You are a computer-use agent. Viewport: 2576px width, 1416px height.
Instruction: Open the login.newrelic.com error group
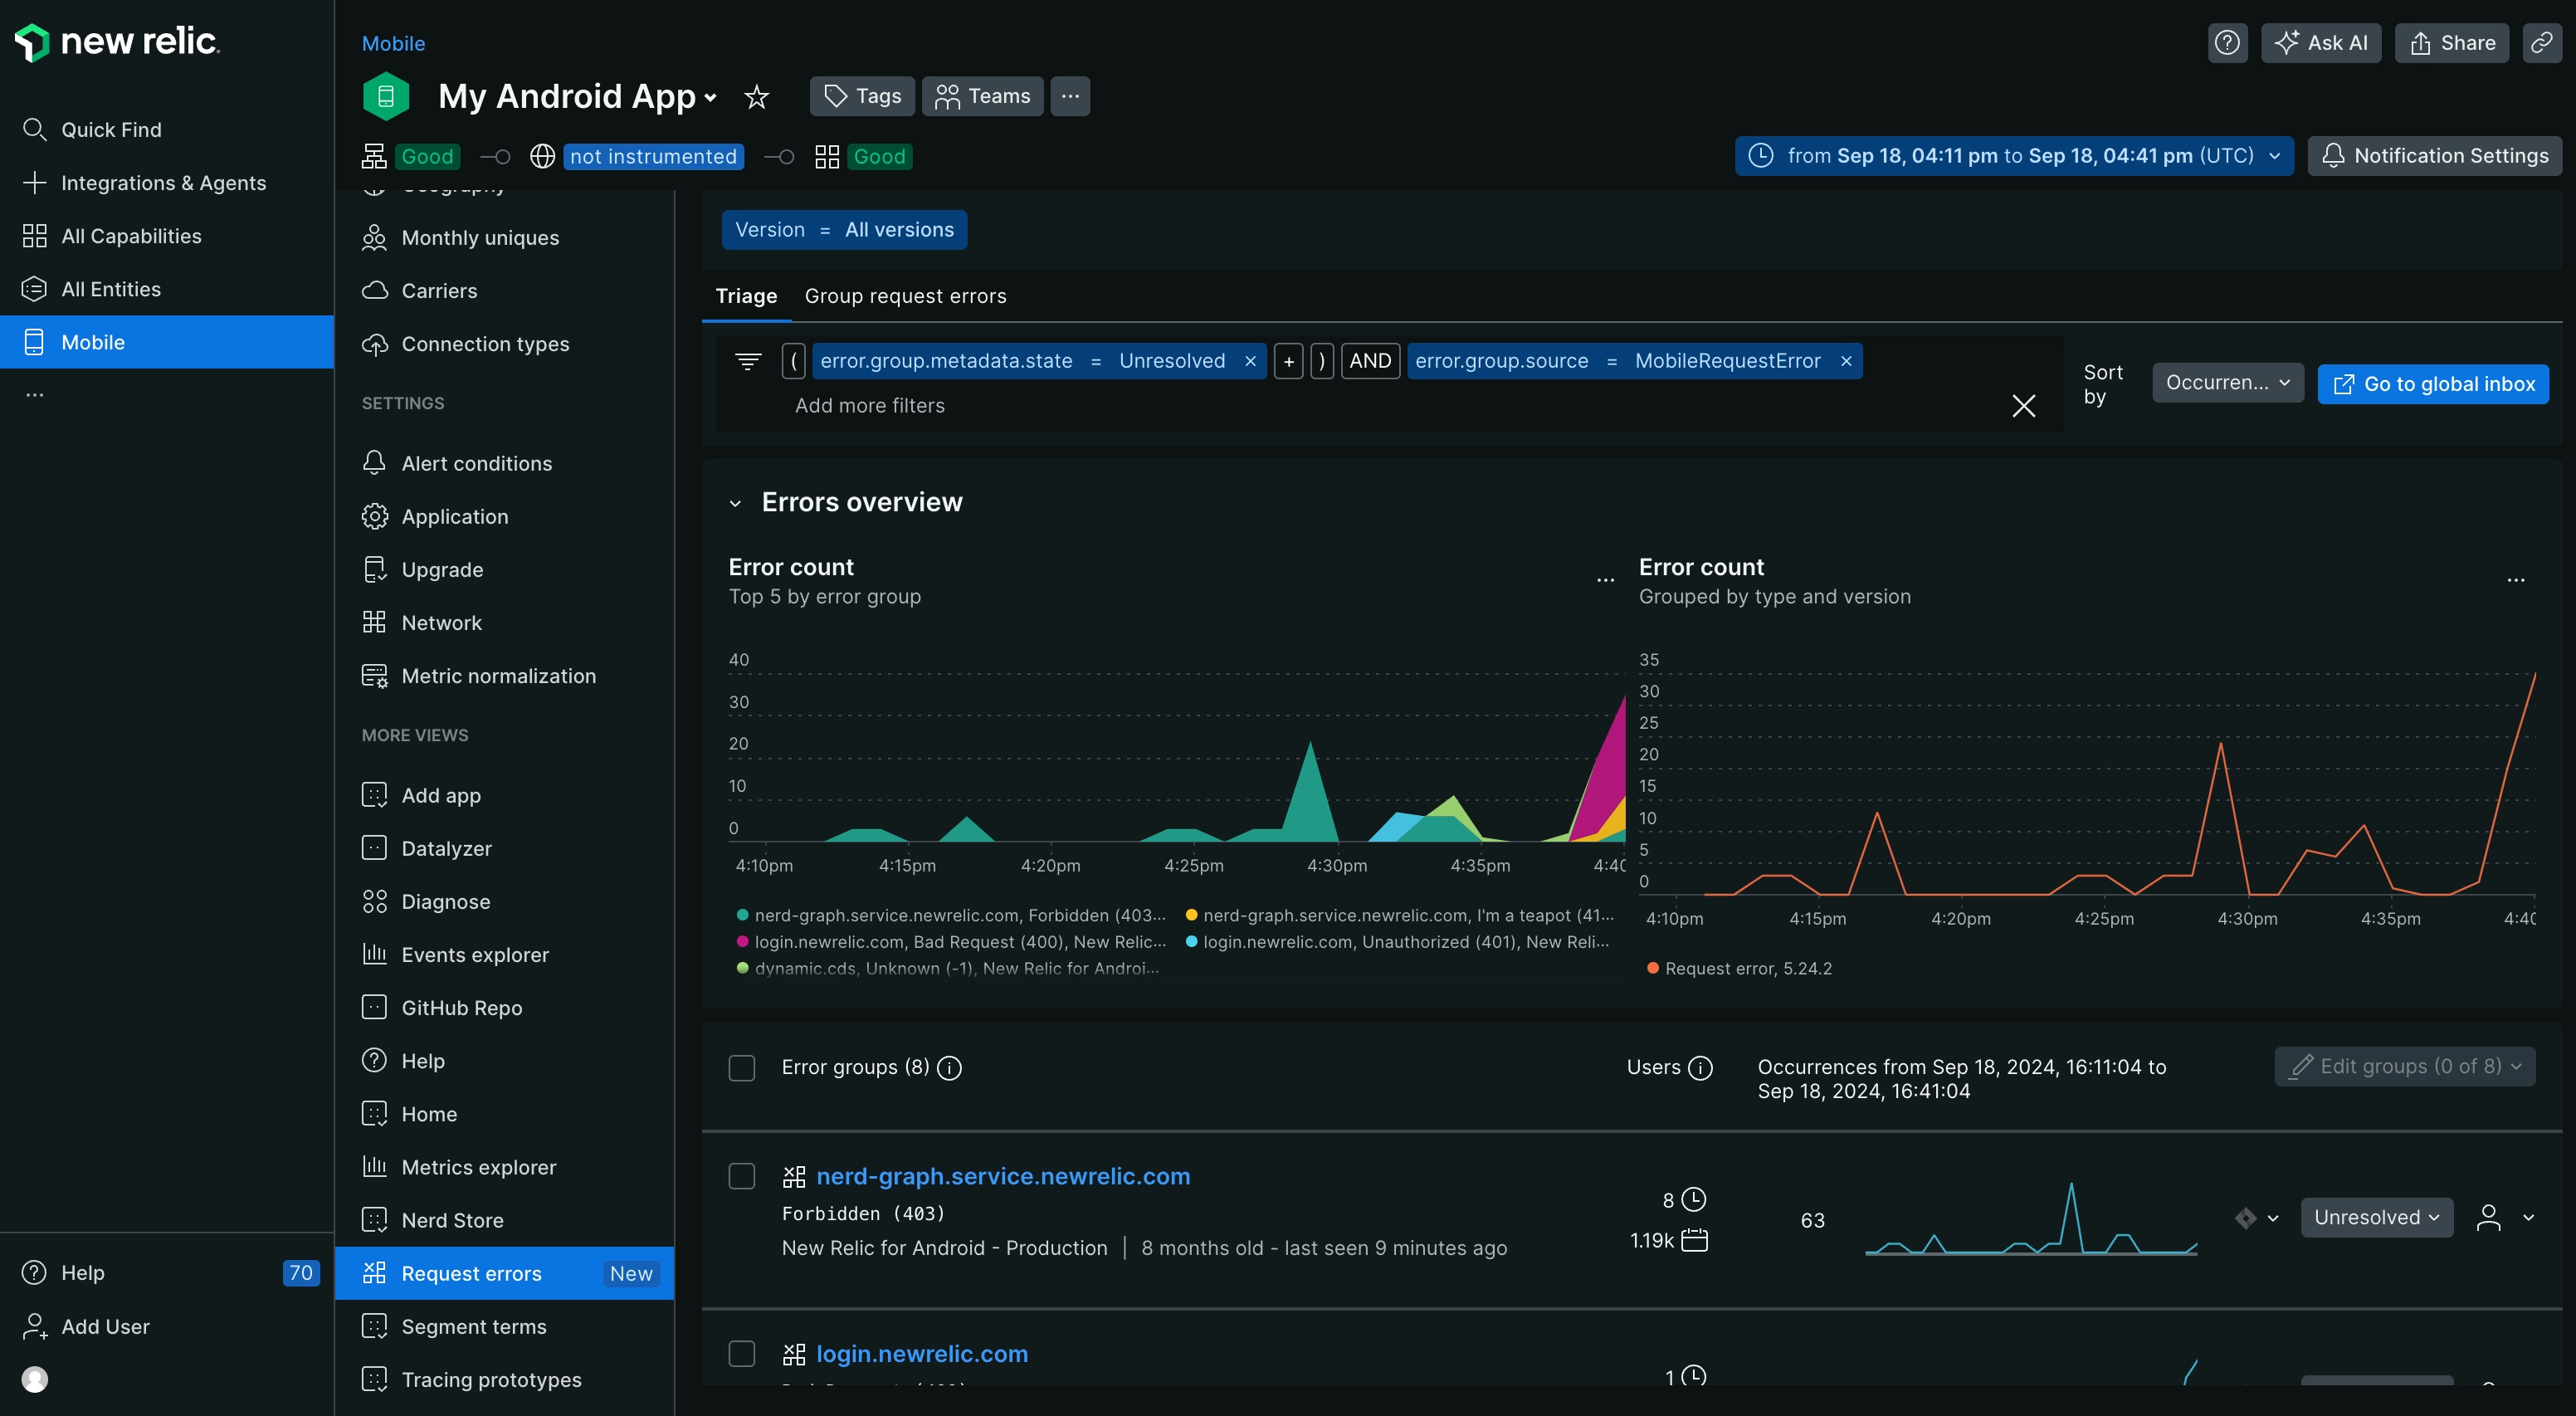coord(922,1353)
